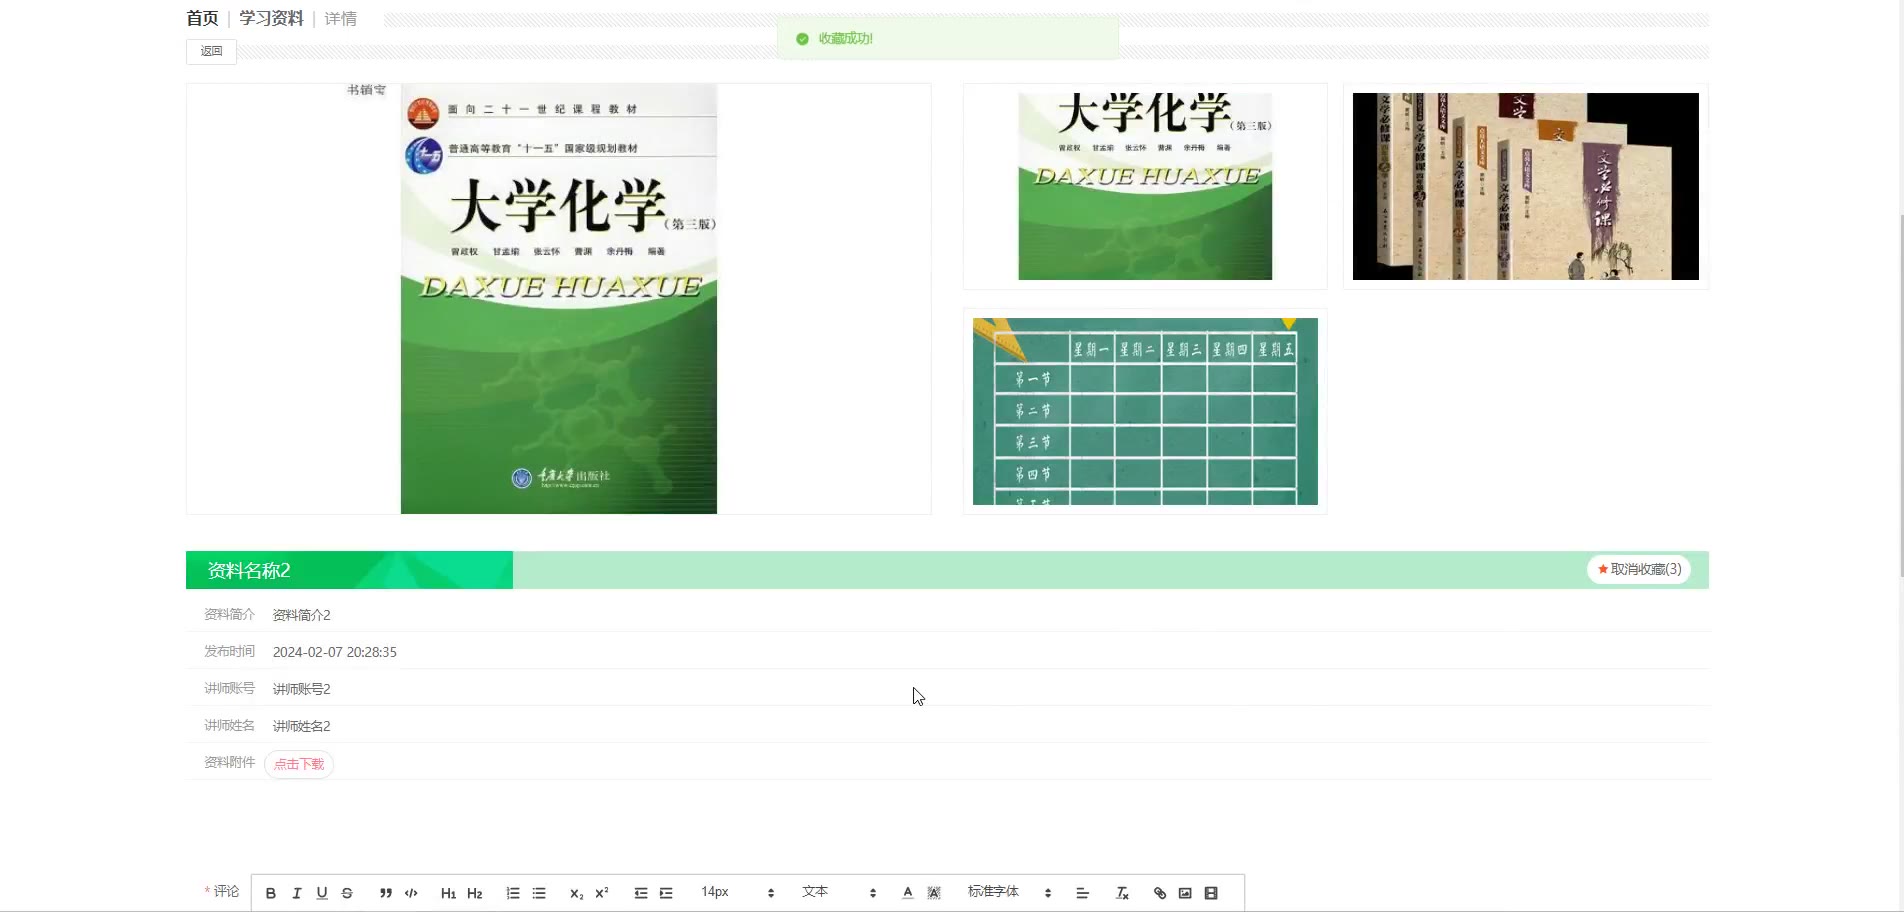Viewport: 1904px width, 912px height.
Task: Toggle strikethrough formatting in comment editor
Action: [347, 893]
